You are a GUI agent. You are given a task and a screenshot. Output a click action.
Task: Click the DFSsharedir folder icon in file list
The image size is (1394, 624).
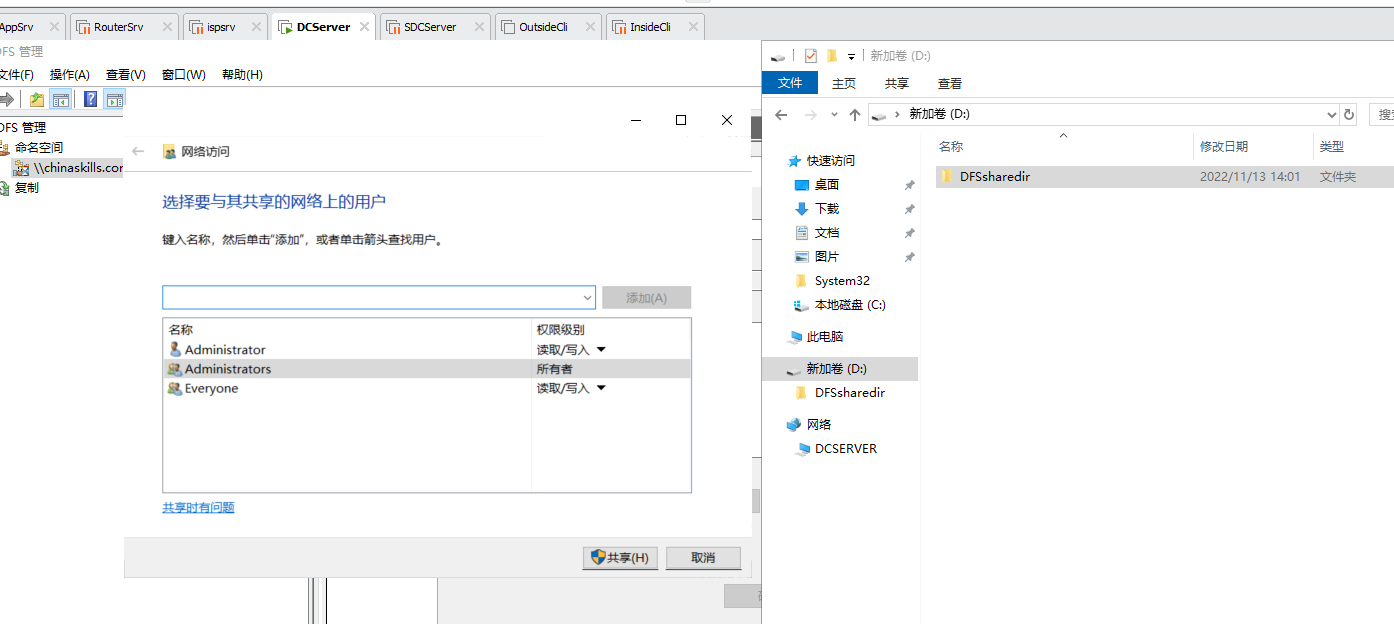pyautogui.click(x=947, y=177)
